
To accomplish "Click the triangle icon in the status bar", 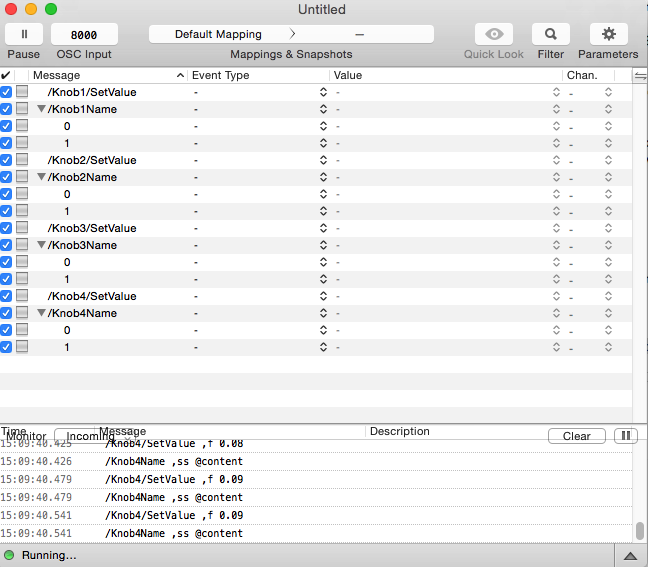I will tap(630, 555).
